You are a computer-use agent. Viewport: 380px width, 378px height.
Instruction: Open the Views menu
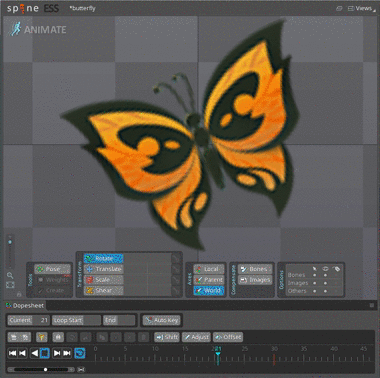pyautogui.click(x=361, y=8)
